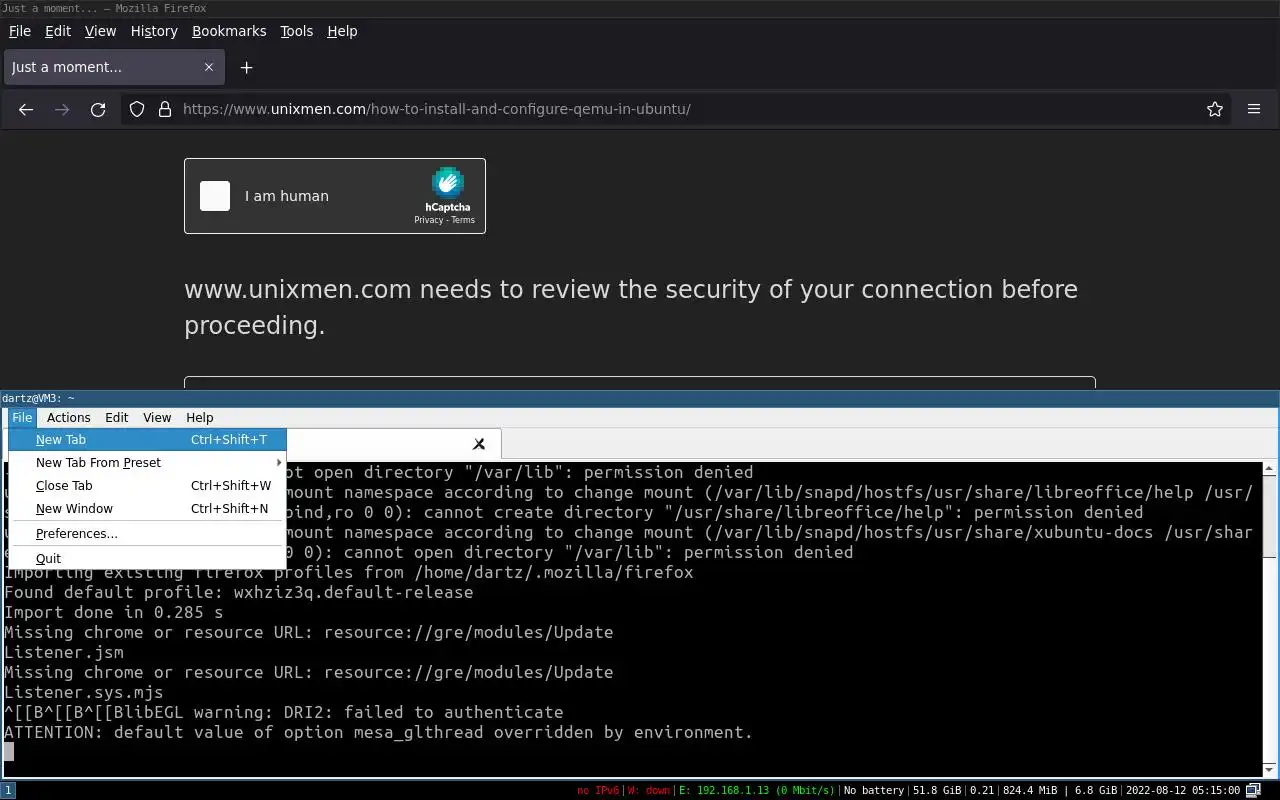Open hCaptcha Privacy link
This screenshot has height=800, width=1280.
pos(428,220)
